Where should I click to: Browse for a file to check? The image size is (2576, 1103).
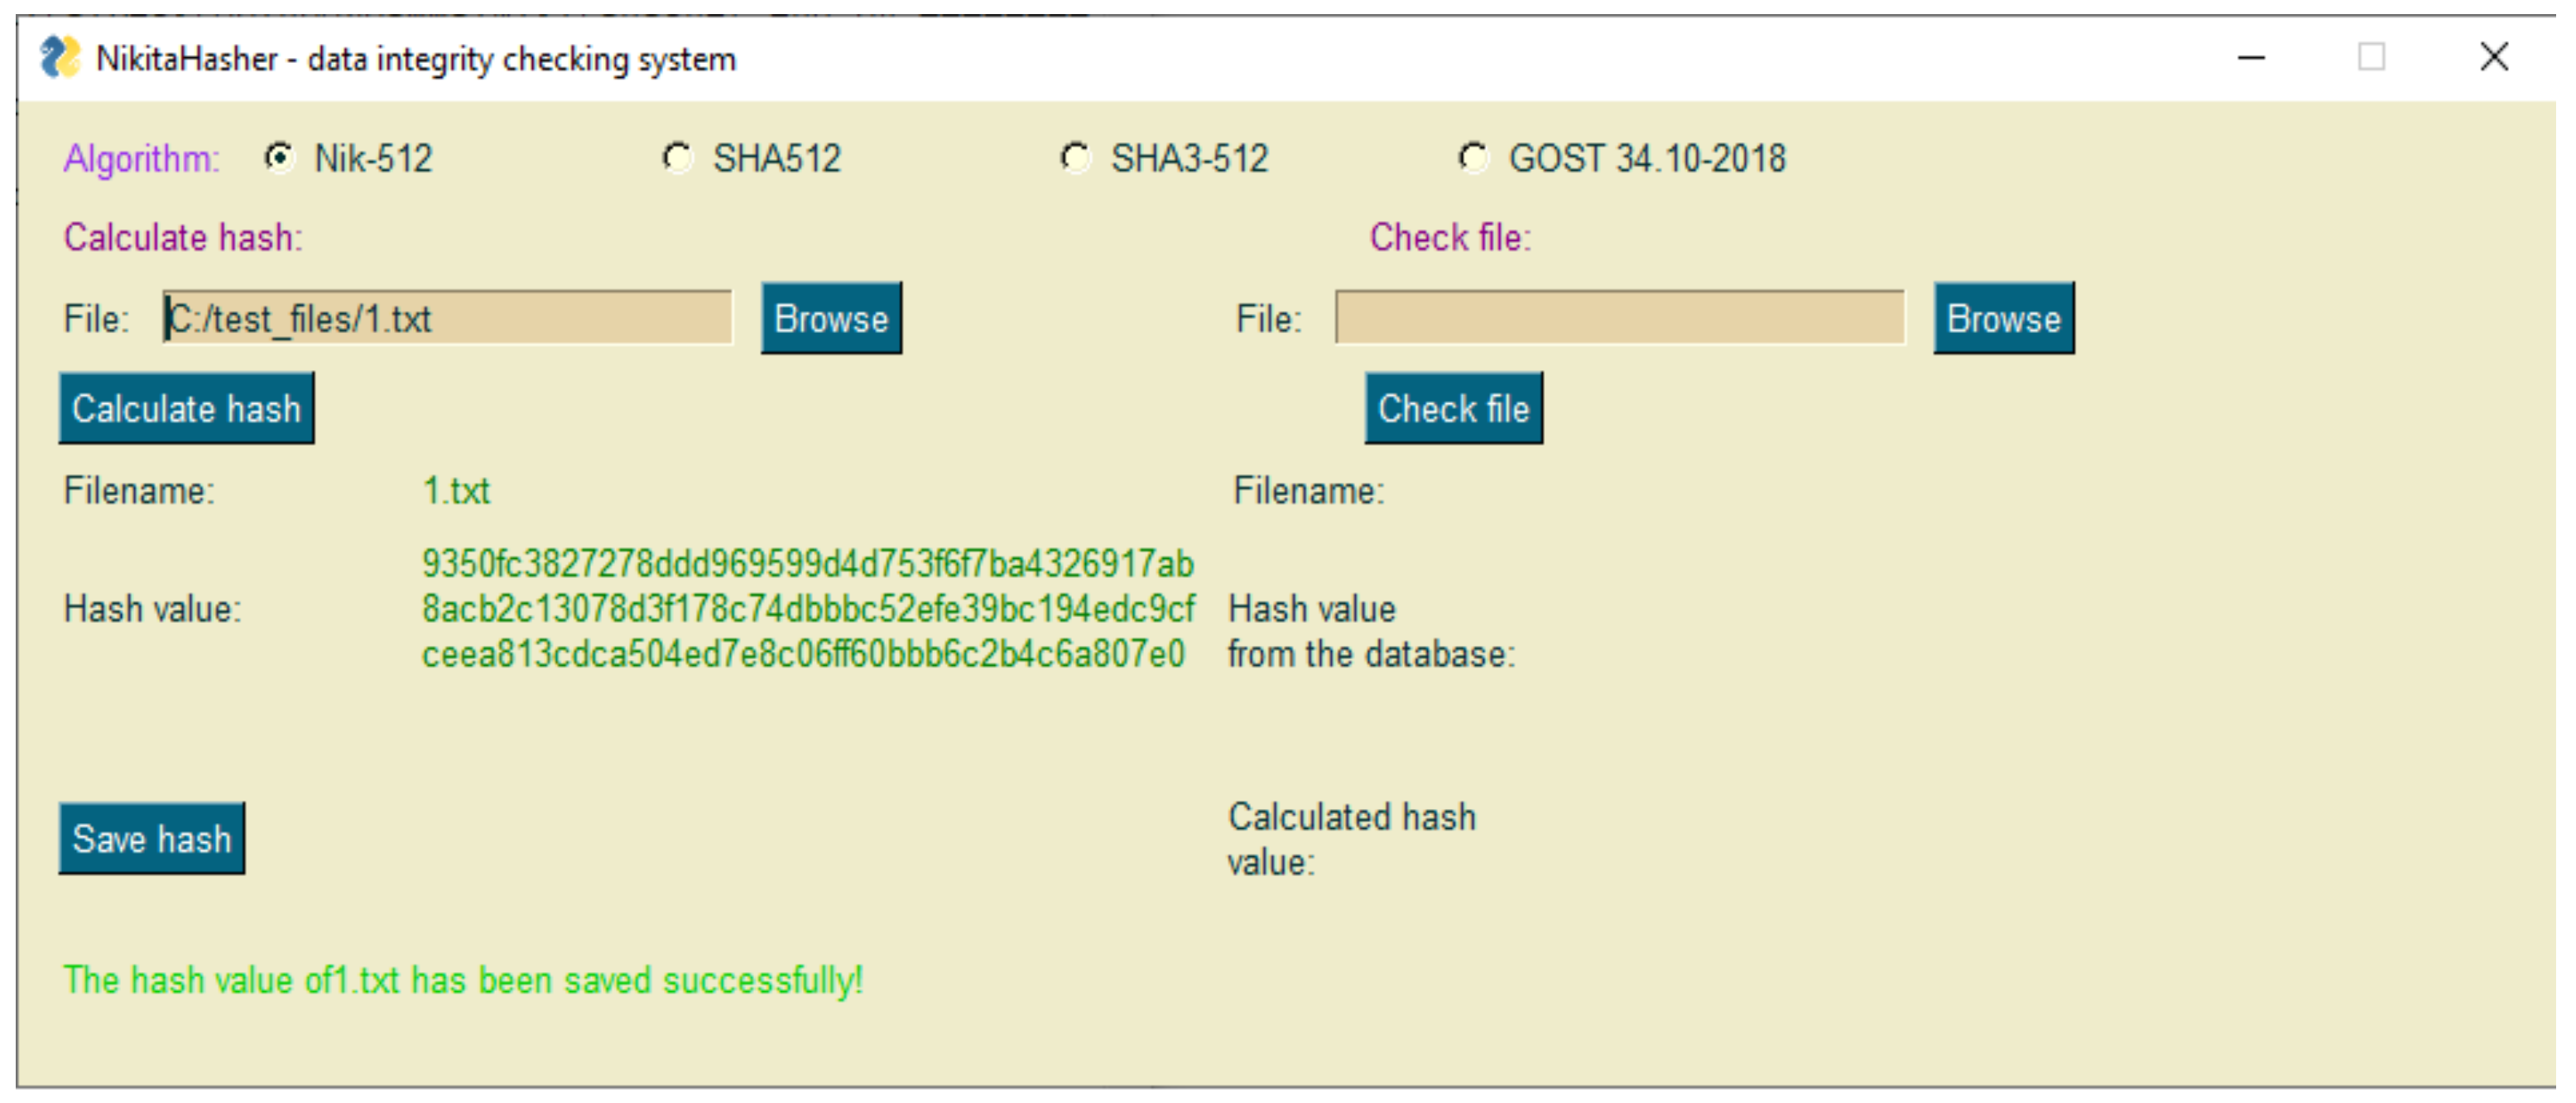(2002, 319)
